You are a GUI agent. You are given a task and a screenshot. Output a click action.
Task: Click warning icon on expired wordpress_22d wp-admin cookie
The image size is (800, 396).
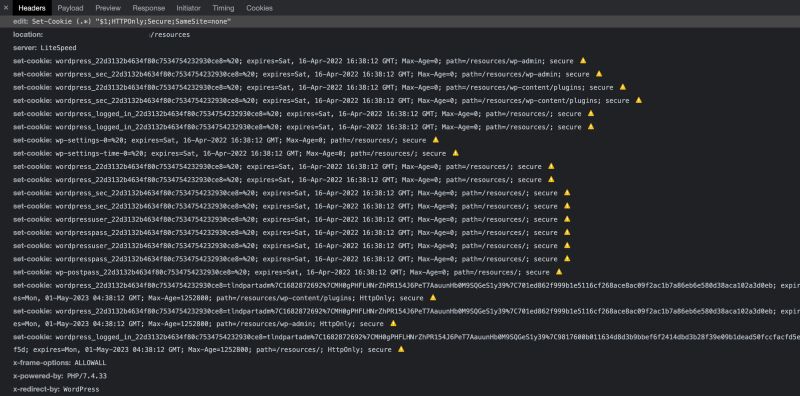pyautogui.click(x=583, y=60)
